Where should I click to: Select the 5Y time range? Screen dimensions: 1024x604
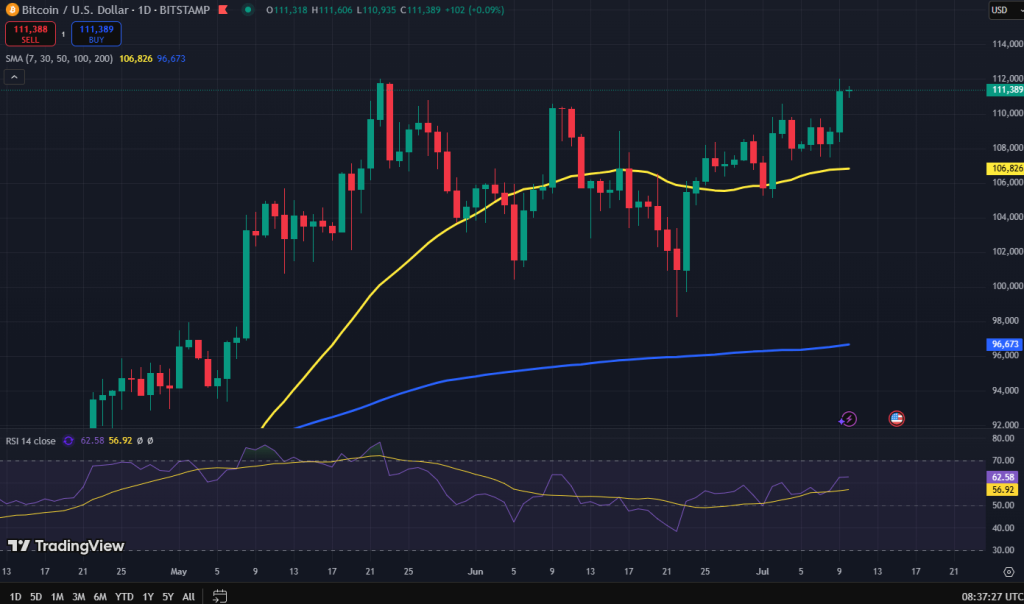(x=168, y=597)
